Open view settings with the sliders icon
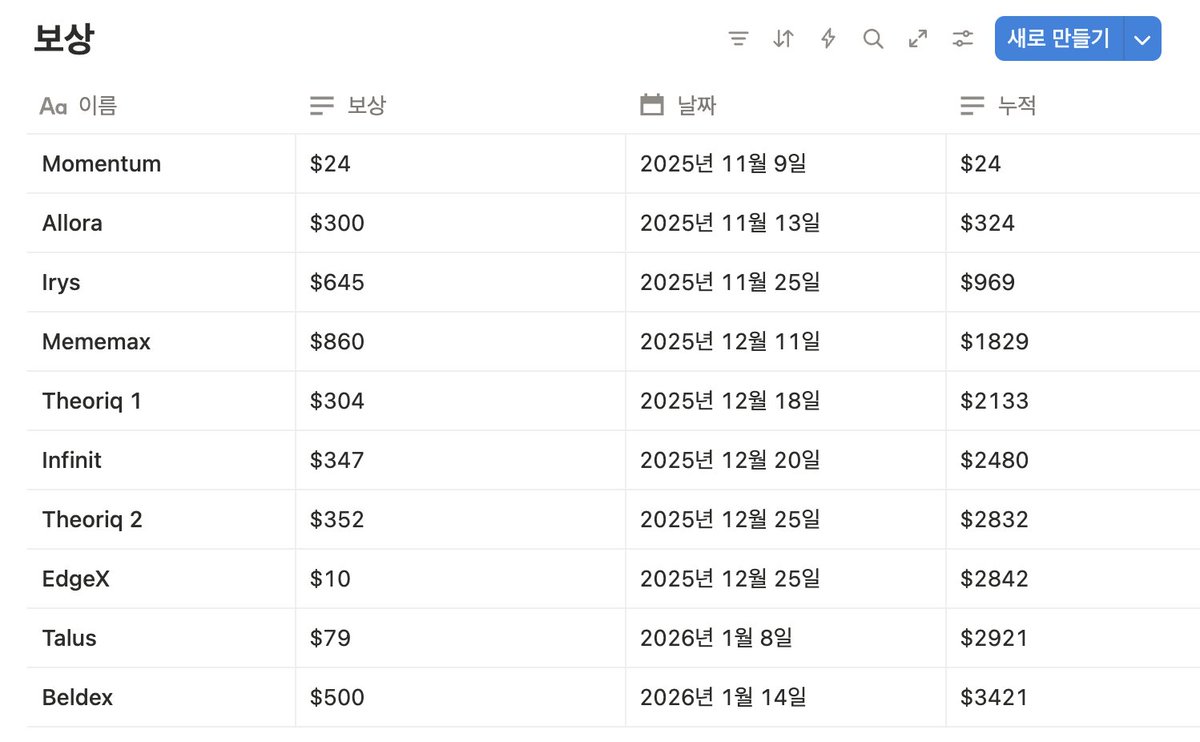1200x742 pixels. coord(962,38)
